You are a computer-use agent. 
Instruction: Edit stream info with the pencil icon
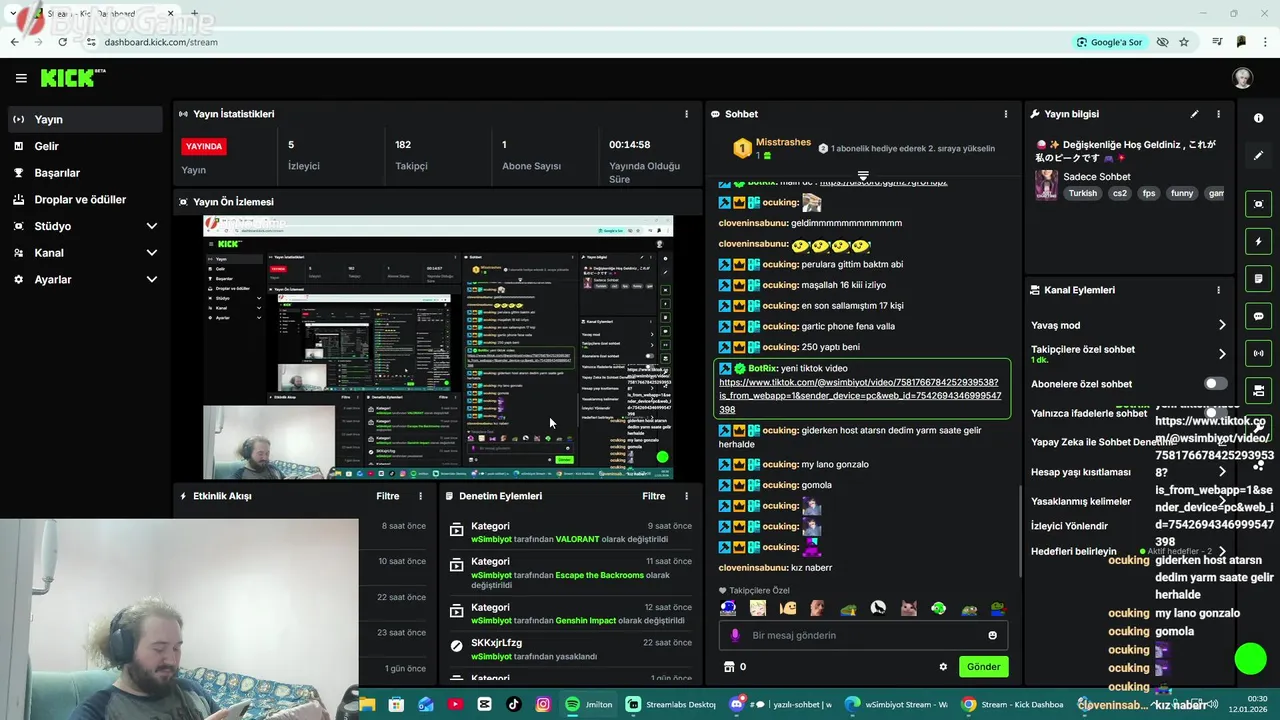1194,114
